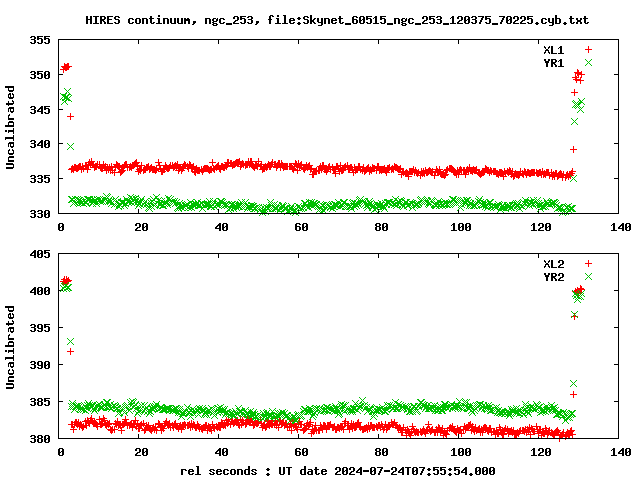
Task: Click the 400 tick on bottom y-axis
Action: pos(40,291)
